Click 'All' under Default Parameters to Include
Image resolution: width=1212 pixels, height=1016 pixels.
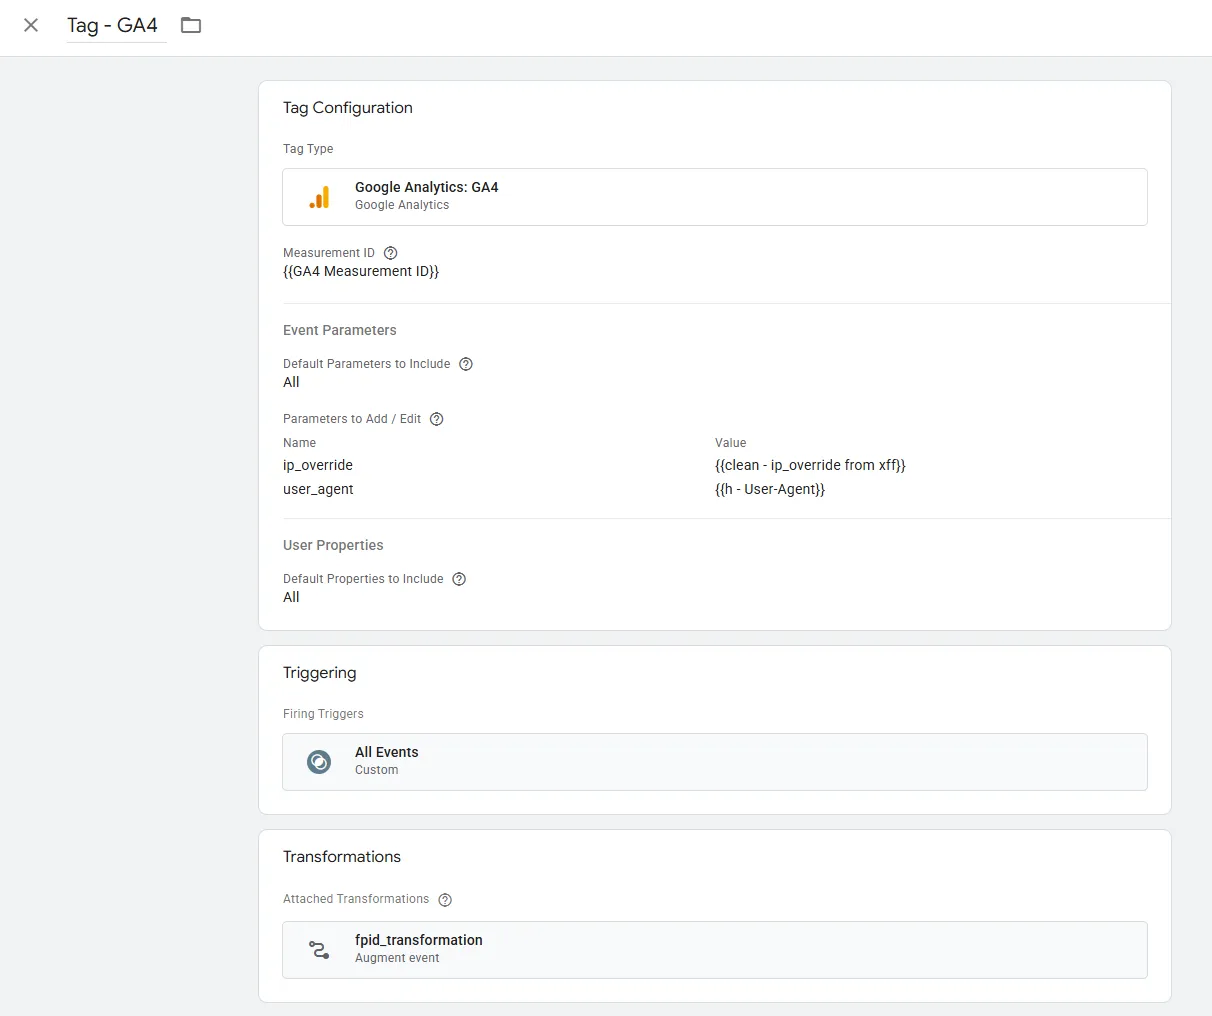291,382
